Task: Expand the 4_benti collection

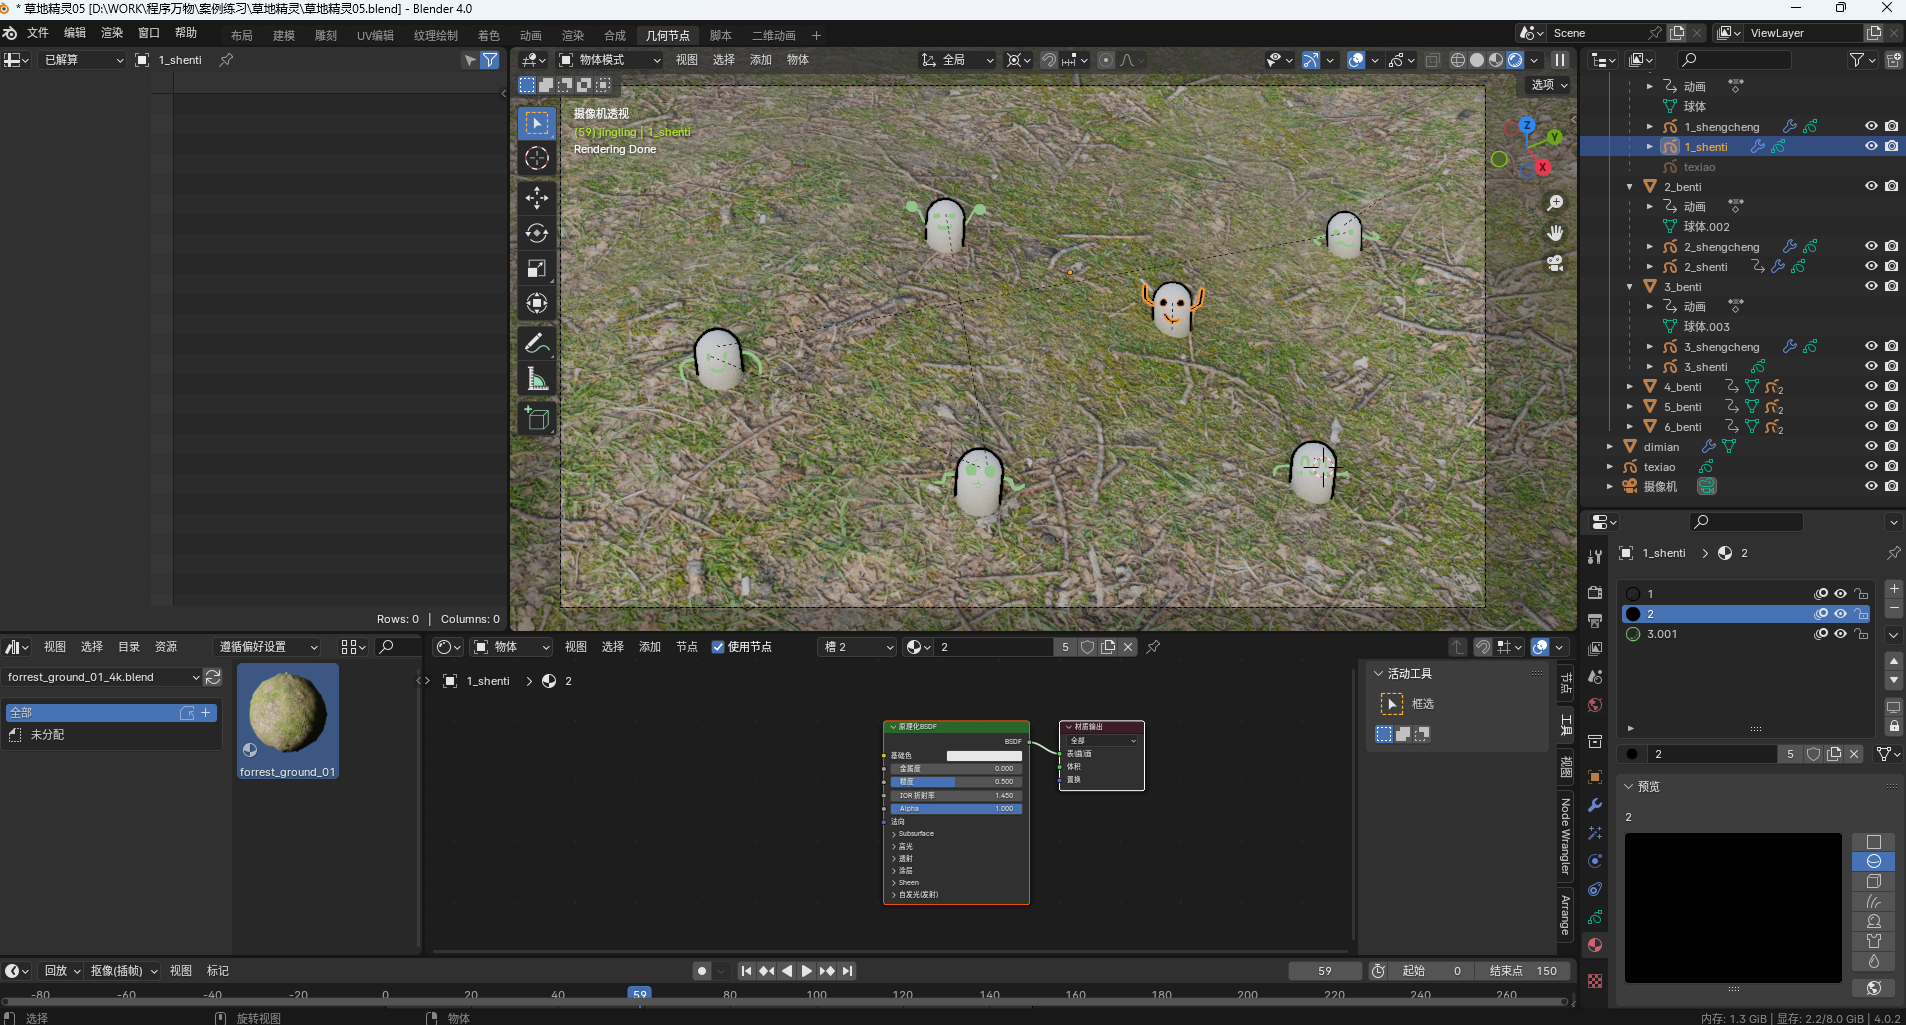Action: pos(1630,386)
